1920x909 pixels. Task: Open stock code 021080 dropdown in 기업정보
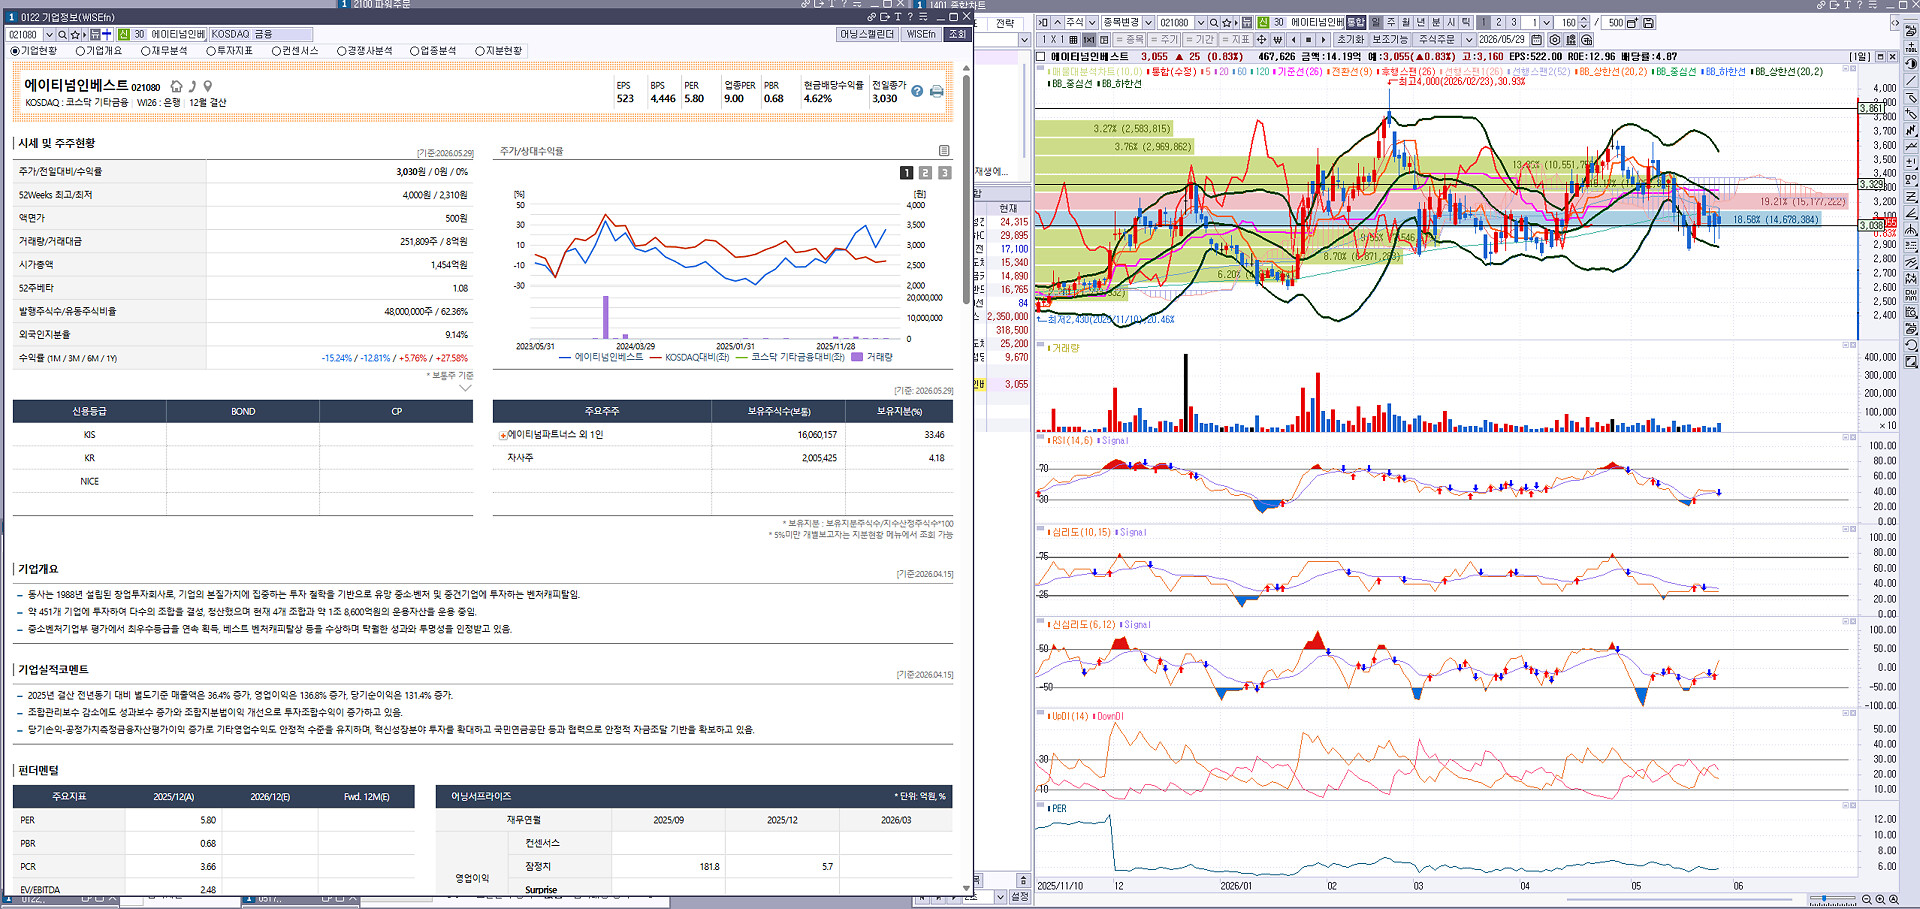[x=49, y=35]
